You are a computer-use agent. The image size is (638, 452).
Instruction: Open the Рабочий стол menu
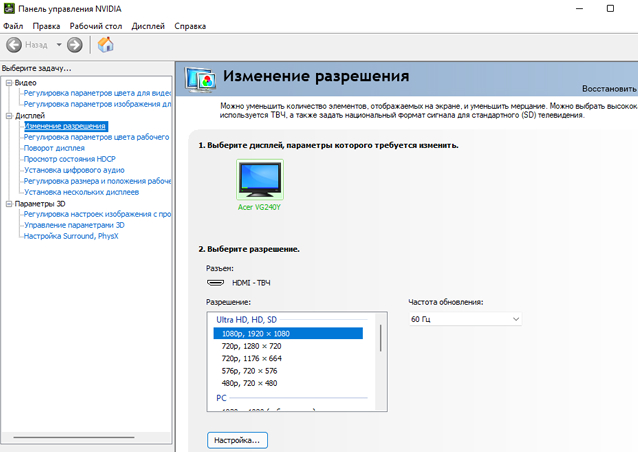point(96,26)
